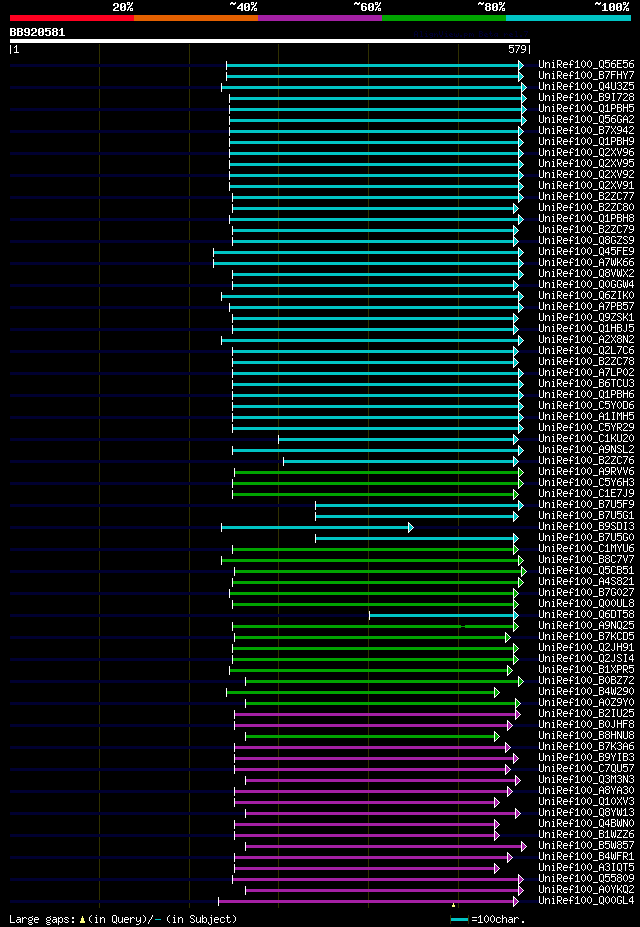Select label UniRef100_Q6ZIK0
This screenshot has height=927, width=640.
tap(586, 295)
